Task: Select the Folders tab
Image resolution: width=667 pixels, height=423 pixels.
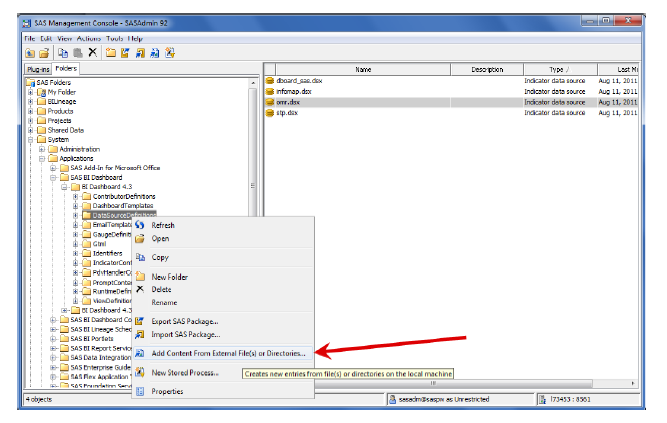Action: [x=66, y=68]
